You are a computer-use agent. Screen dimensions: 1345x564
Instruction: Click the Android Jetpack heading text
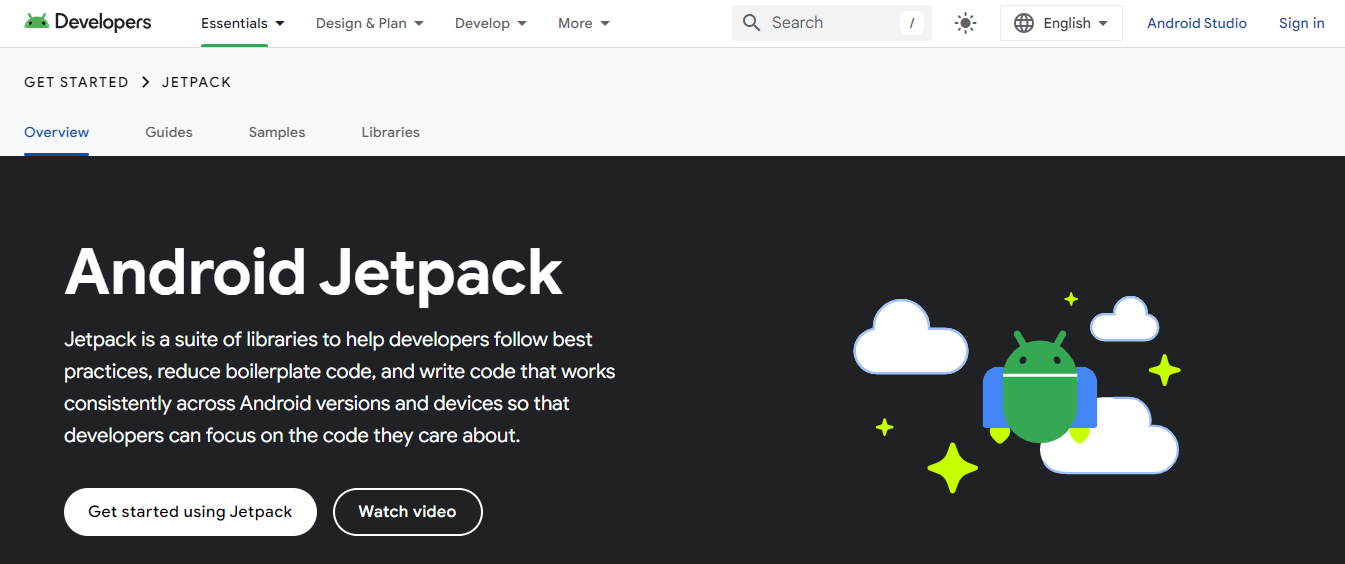click(314, 272)
